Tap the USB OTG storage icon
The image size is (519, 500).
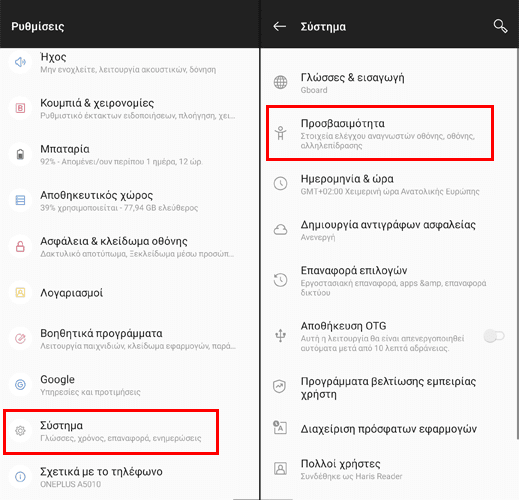(x=280, y=336)
